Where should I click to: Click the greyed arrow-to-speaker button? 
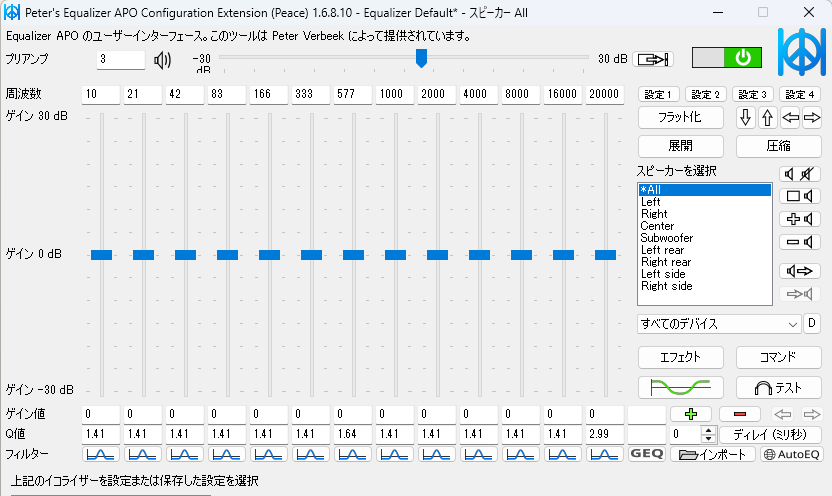800,293
